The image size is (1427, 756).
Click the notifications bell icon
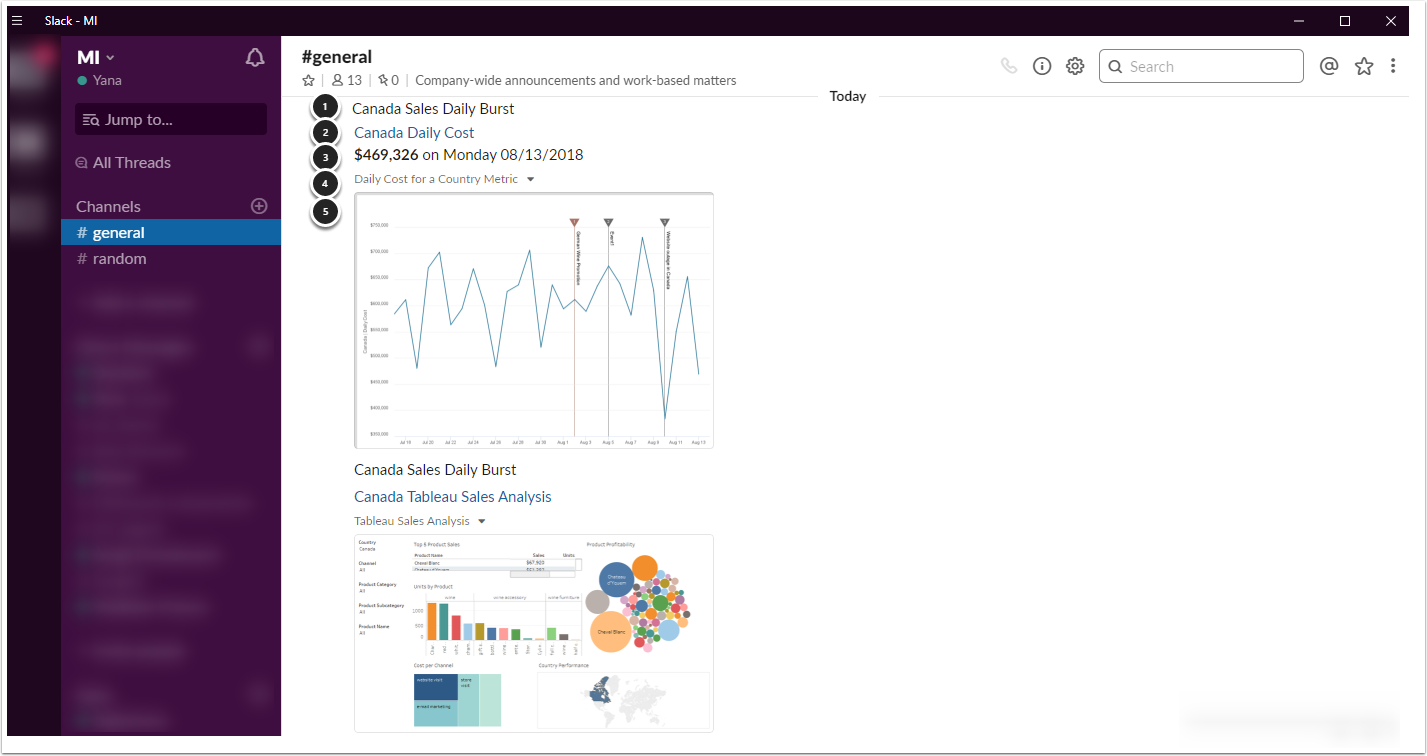pyautogui.click(x=255, y=58)
